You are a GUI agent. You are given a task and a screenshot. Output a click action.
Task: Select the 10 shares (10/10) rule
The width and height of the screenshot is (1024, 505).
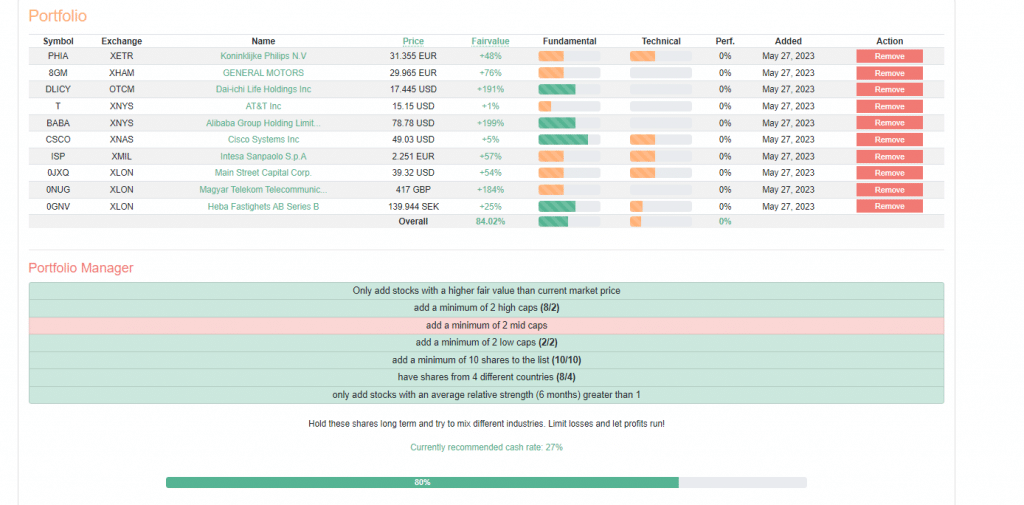click(486, 360)
